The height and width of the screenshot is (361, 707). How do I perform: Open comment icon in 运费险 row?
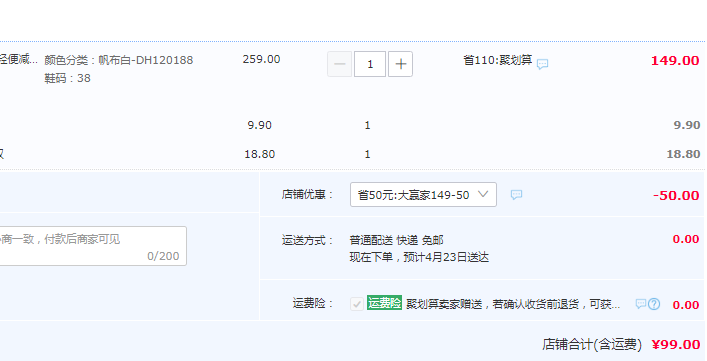pos(640,304)
